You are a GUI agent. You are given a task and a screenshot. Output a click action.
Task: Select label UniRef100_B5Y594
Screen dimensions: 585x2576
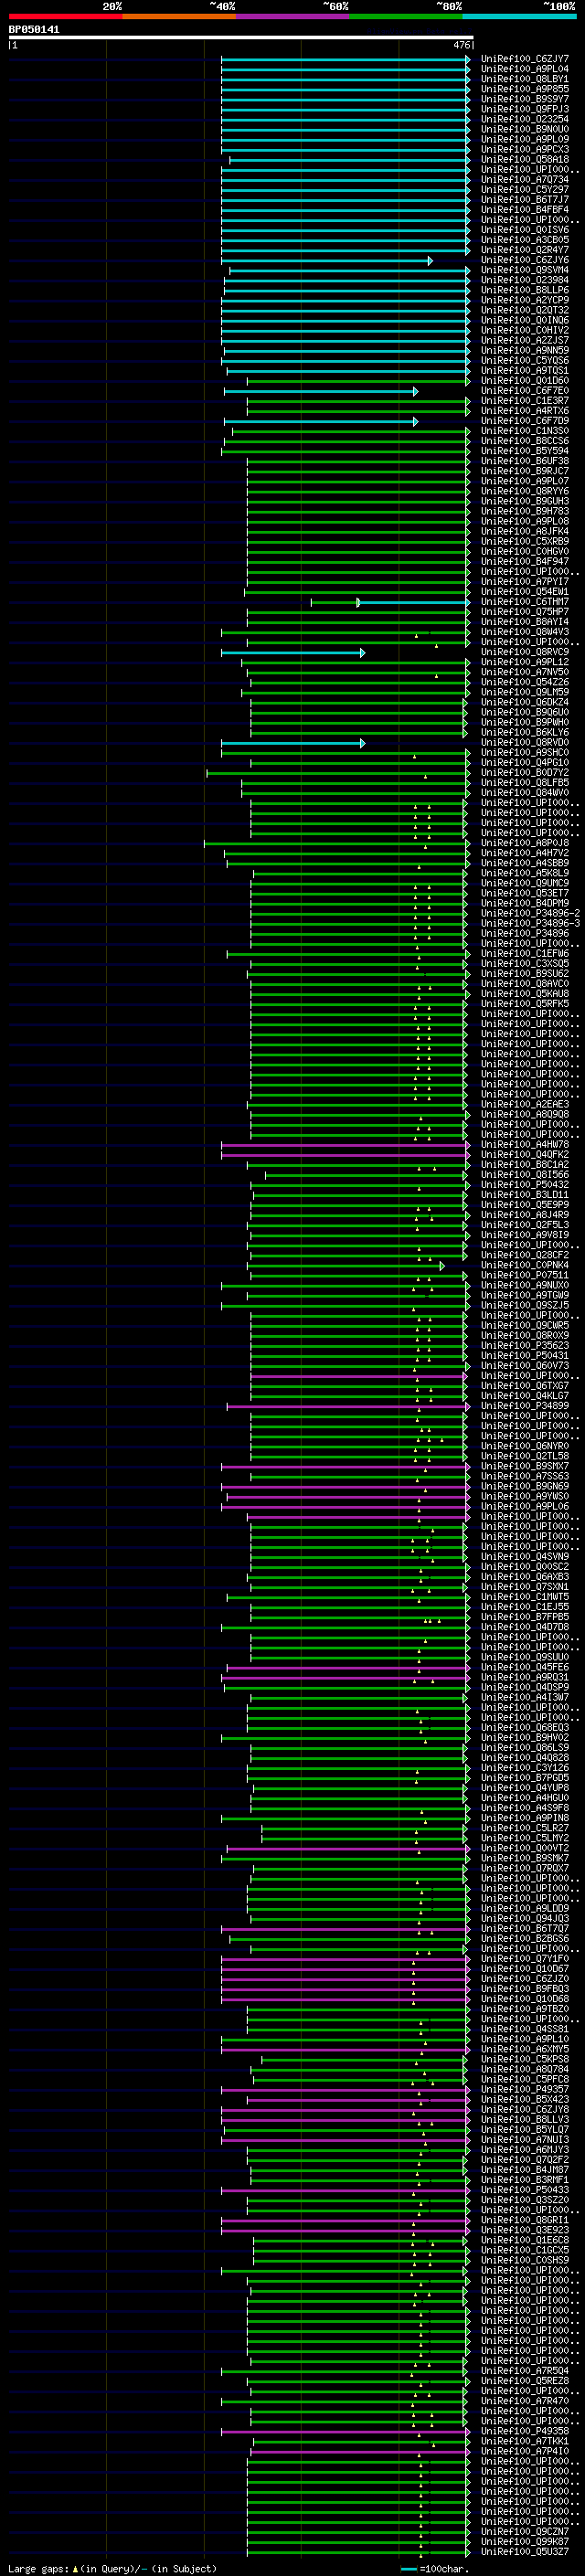[x=524, y=451]
